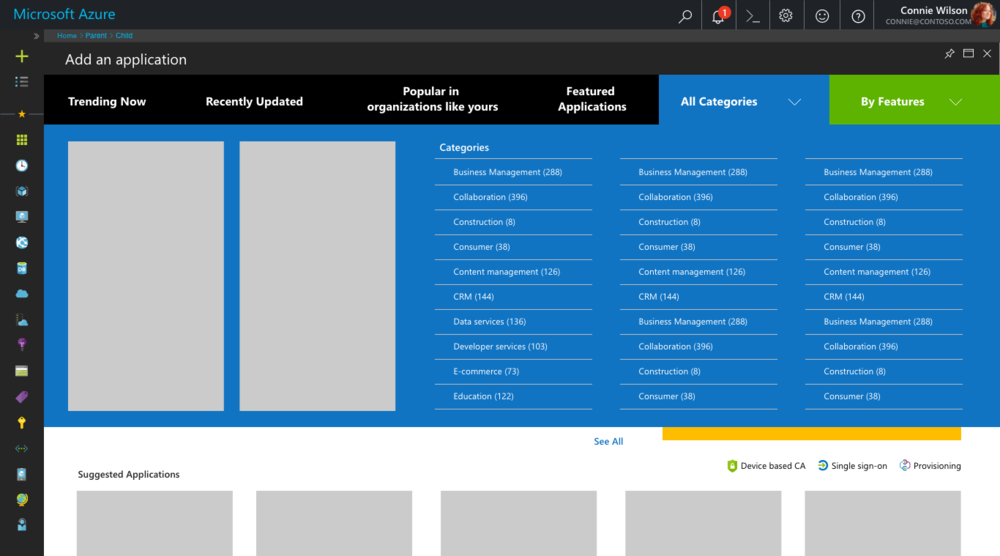Open the all services list icon

tap(22, 82)
